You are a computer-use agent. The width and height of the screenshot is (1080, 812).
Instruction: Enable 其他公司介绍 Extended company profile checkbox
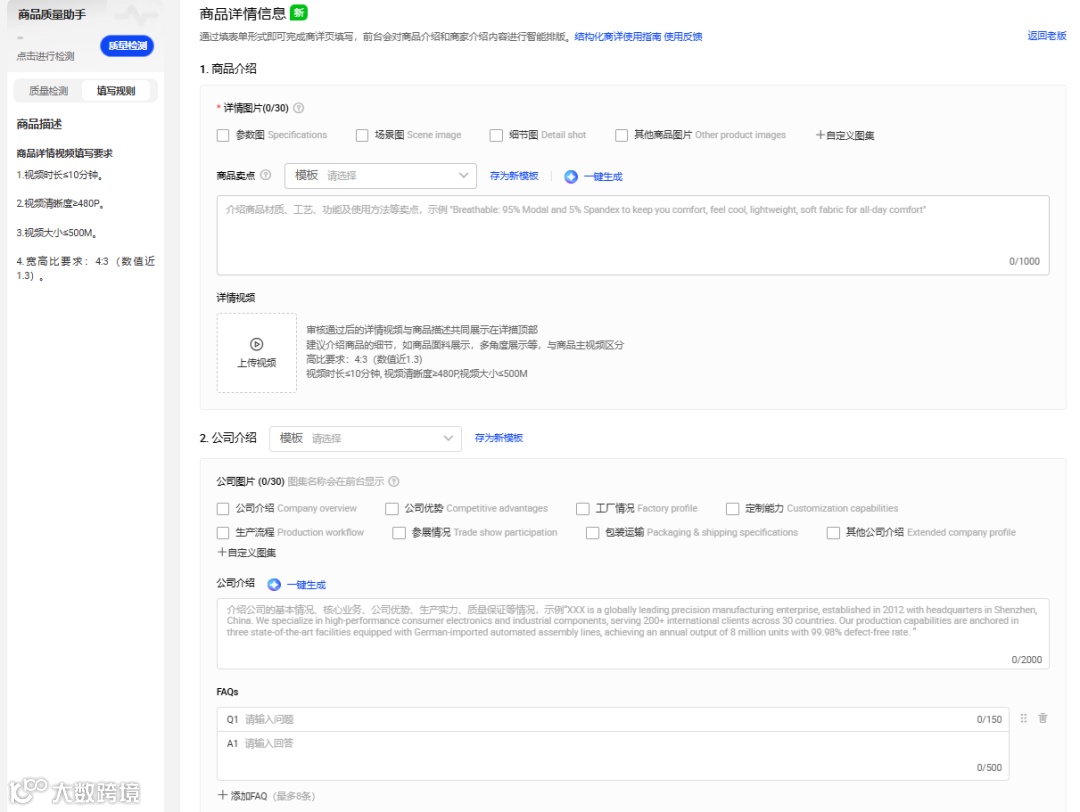pyautogui.click(x=833, y=533)
